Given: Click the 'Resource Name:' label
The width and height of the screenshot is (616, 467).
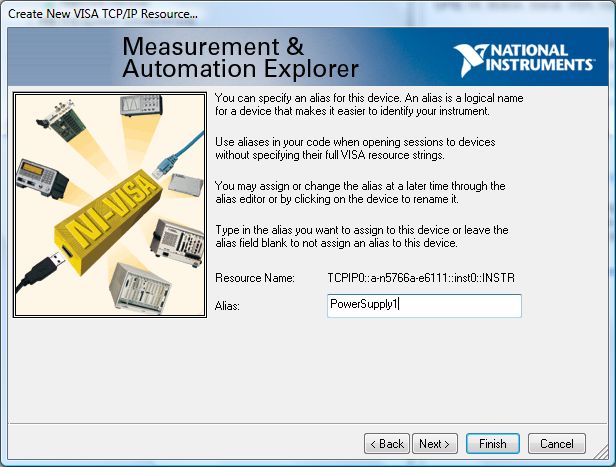Looking at the screenshot, I should coord(255,278).
